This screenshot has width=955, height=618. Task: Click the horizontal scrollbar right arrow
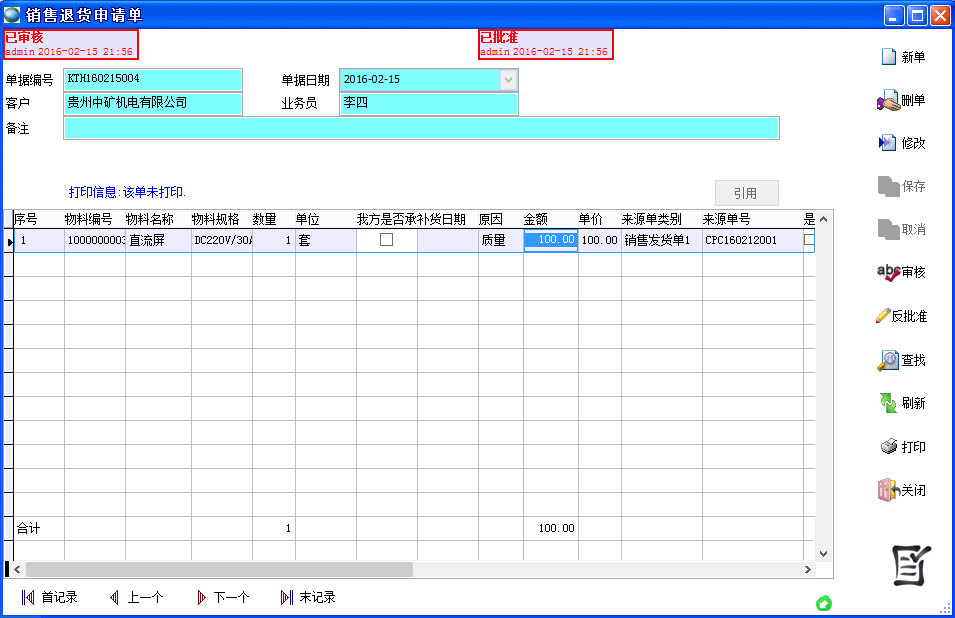[x=807, y=569]
